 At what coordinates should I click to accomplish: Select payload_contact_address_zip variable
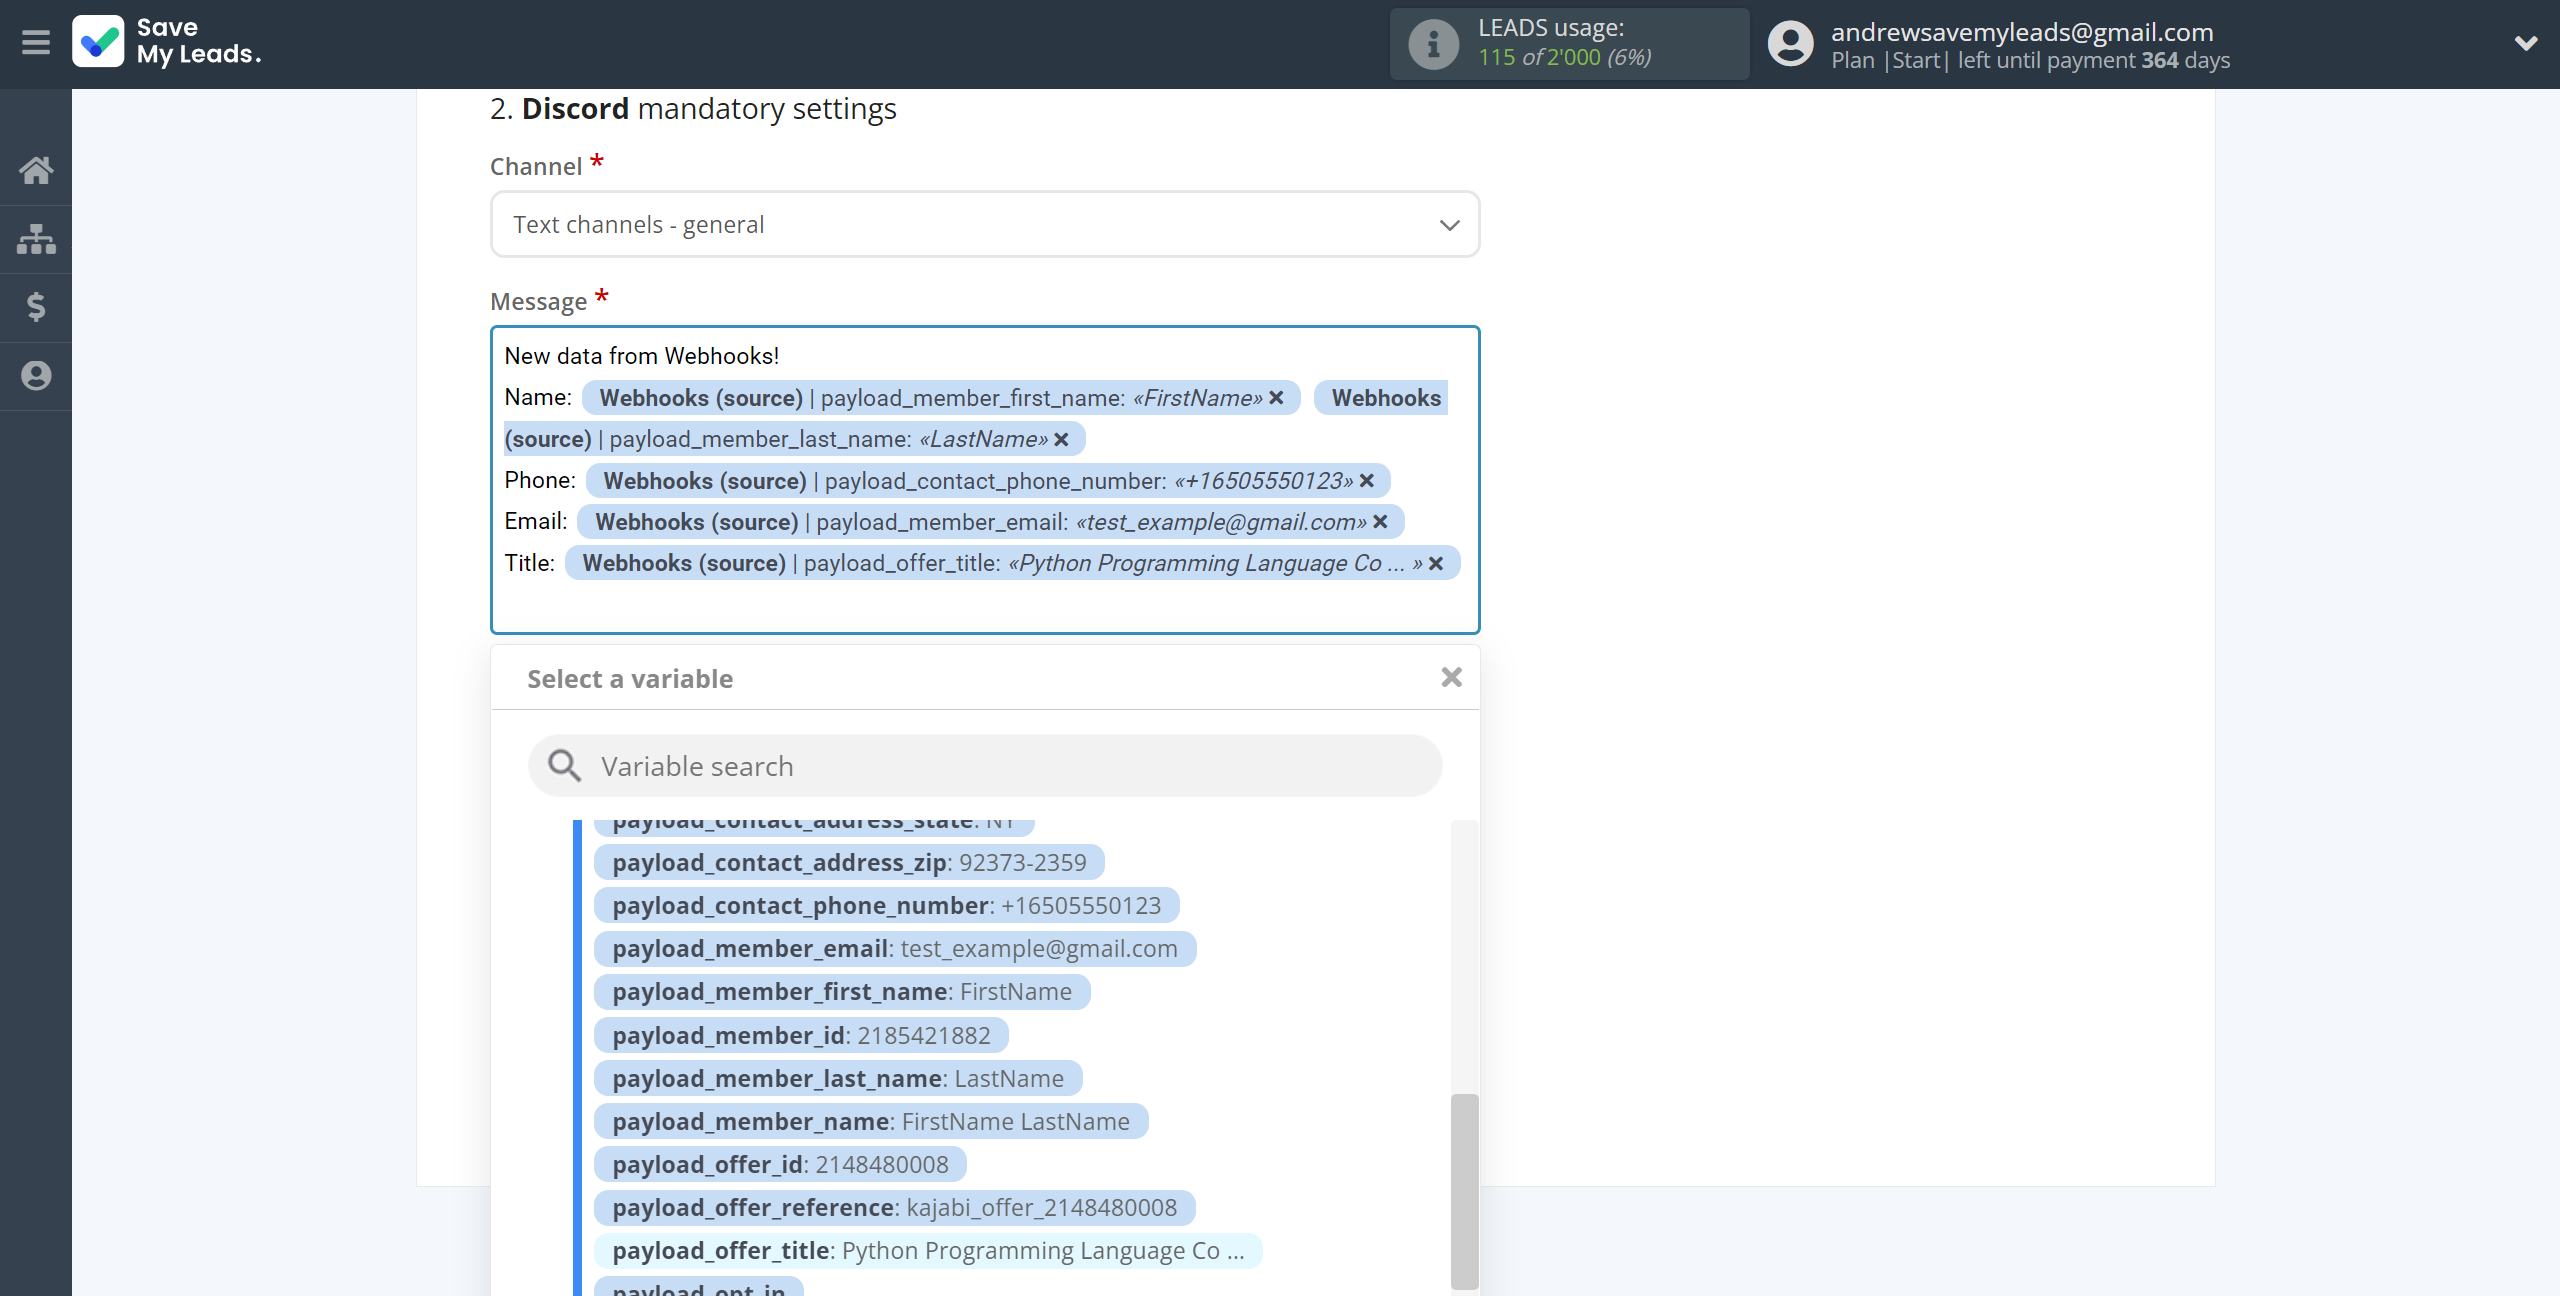point(849,863)
